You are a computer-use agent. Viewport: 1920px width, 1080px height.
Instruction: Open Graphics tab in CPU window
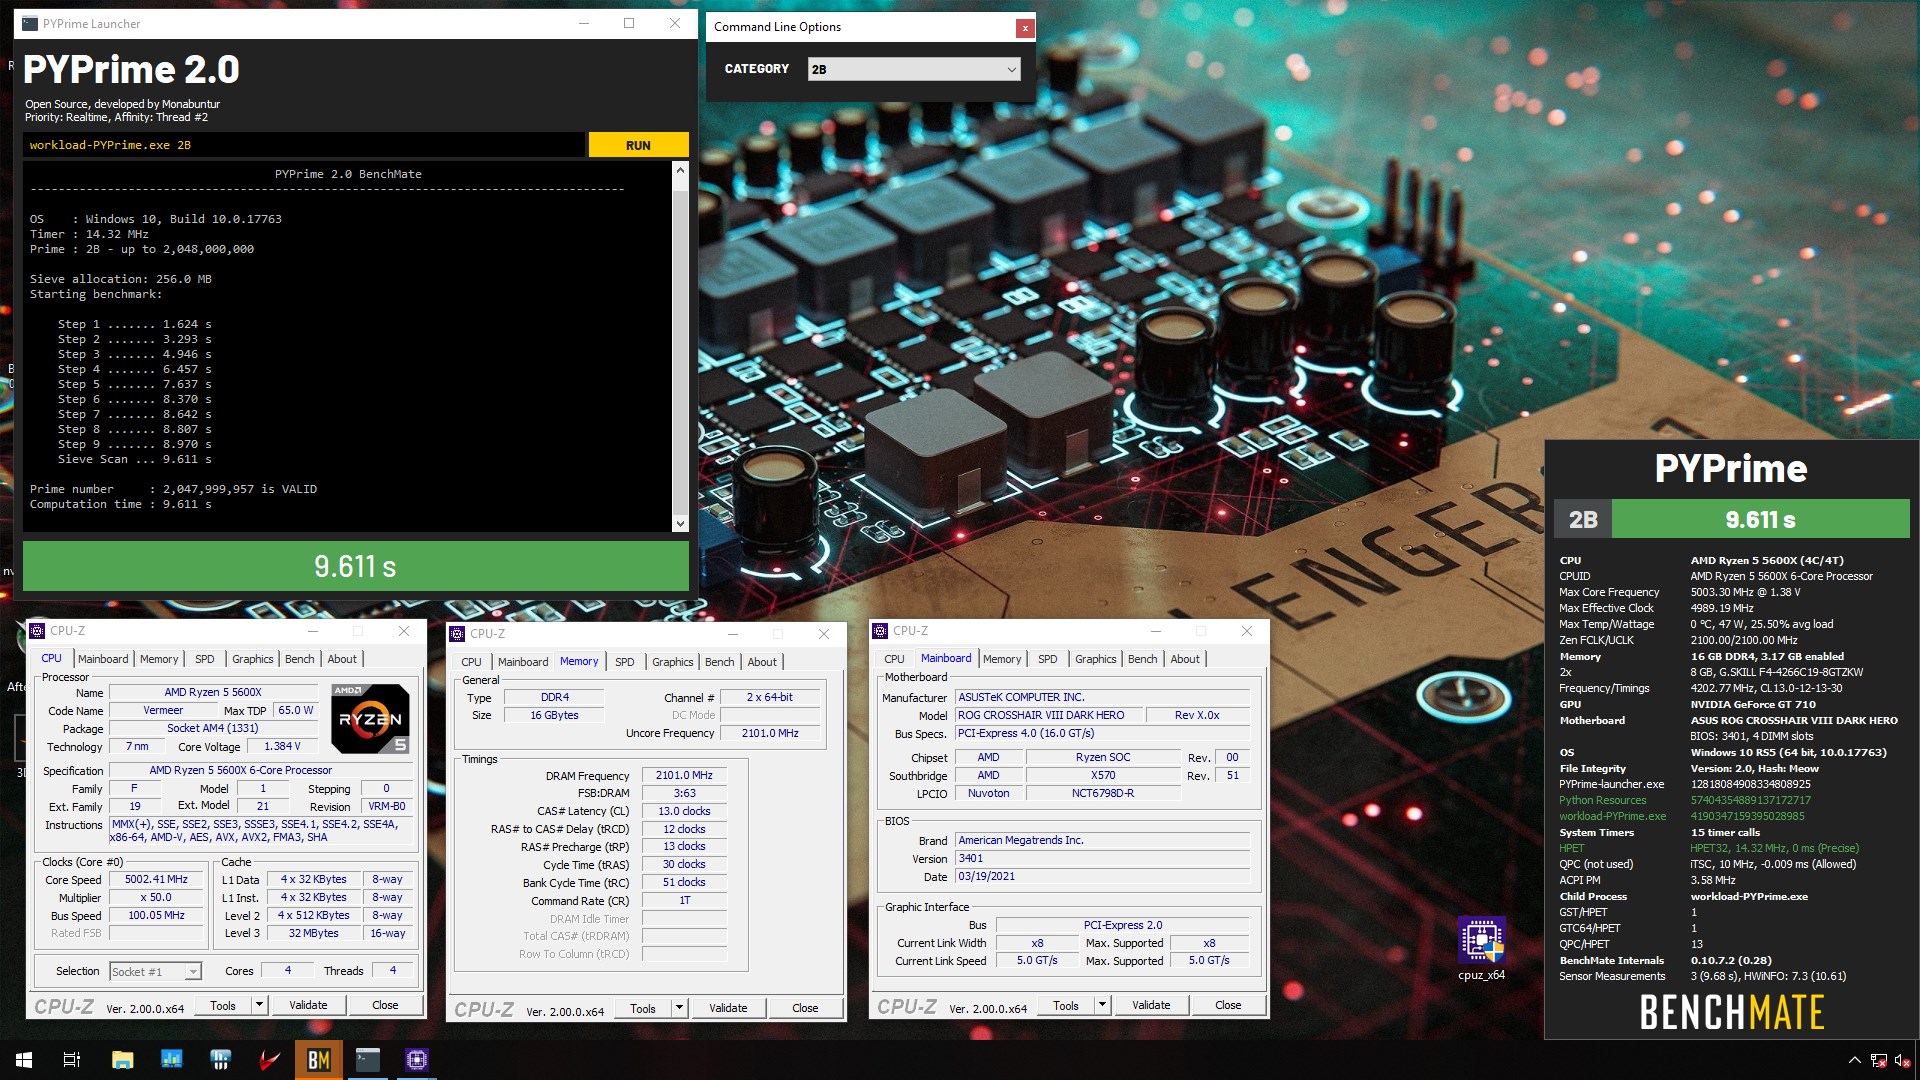click(x=252, y=659)
